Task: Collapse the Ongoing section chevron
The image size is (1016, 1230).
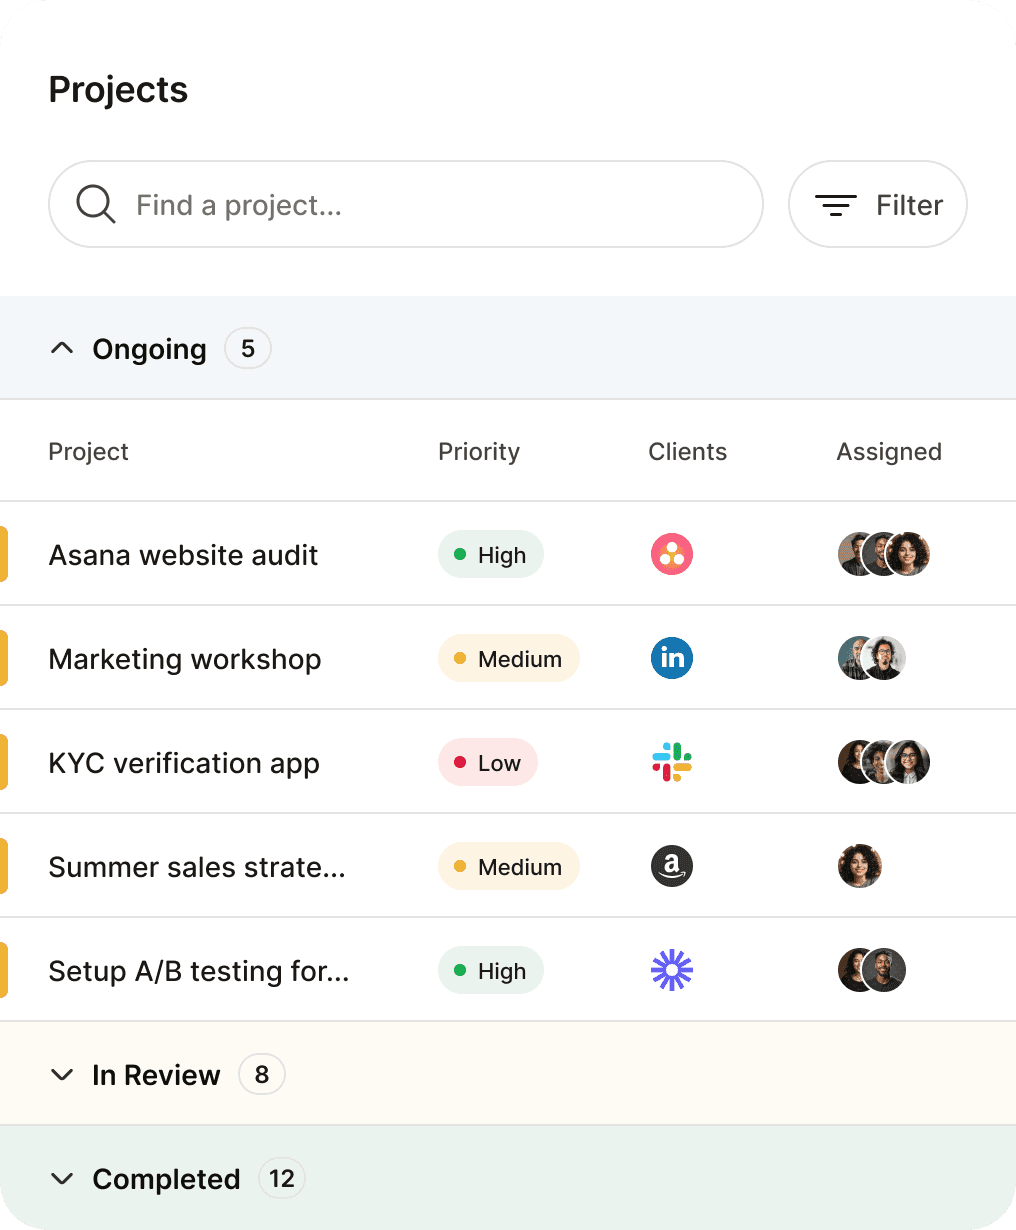Action: [x=62, y=348]
